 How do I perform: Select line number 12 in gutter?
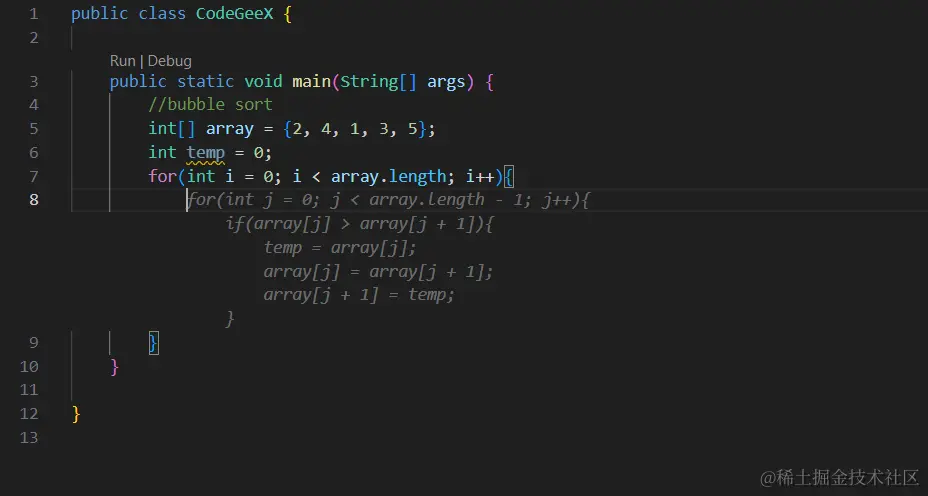(29, 414)
